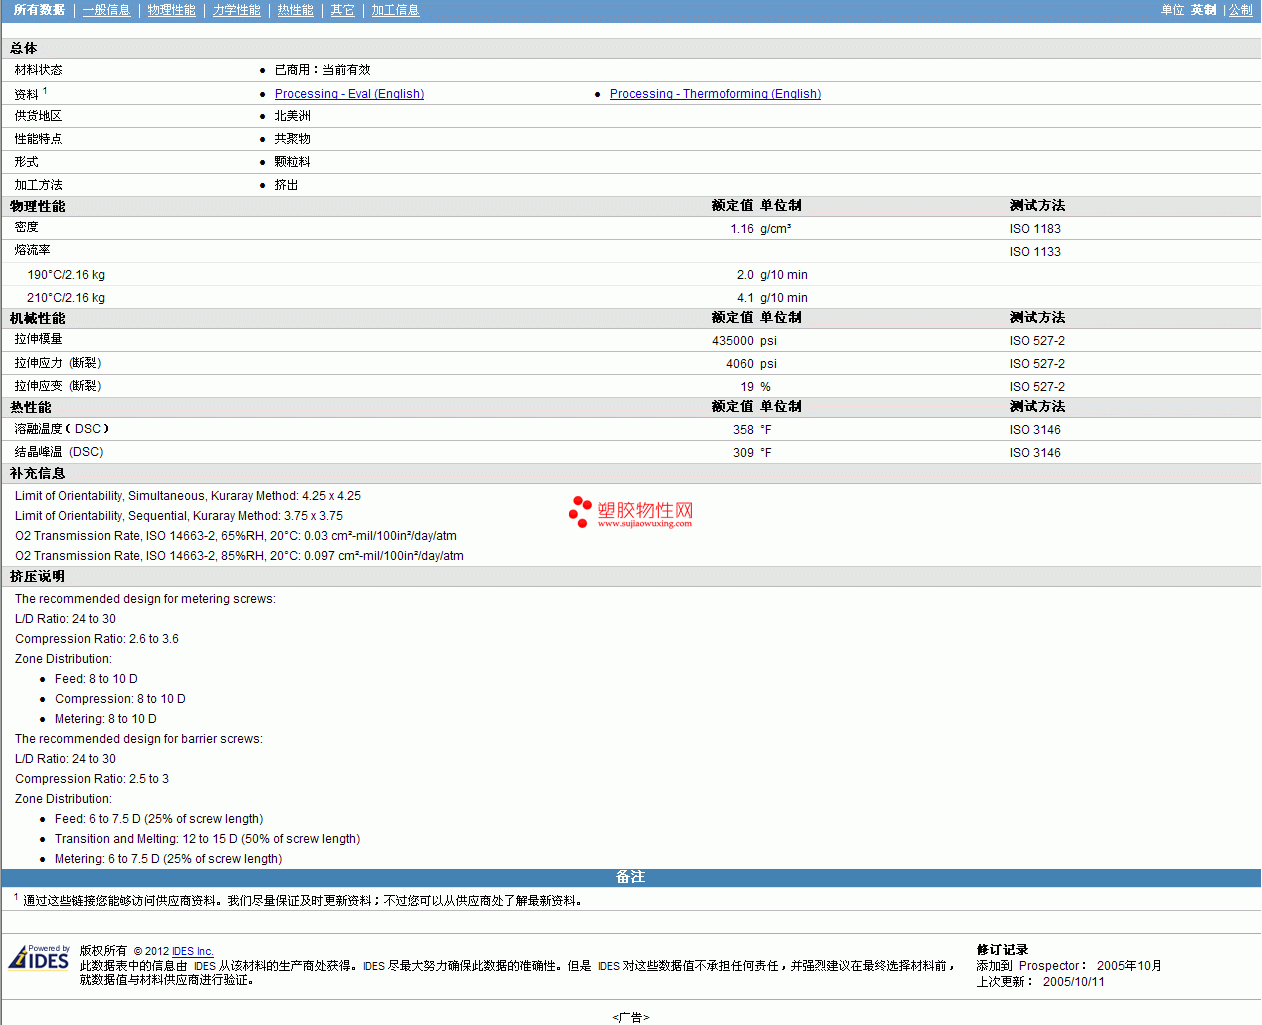The height and width of the screenshot is (1025, 1262).
Task: Select 英制 units at top right
Action: [x=1203, y=10]
